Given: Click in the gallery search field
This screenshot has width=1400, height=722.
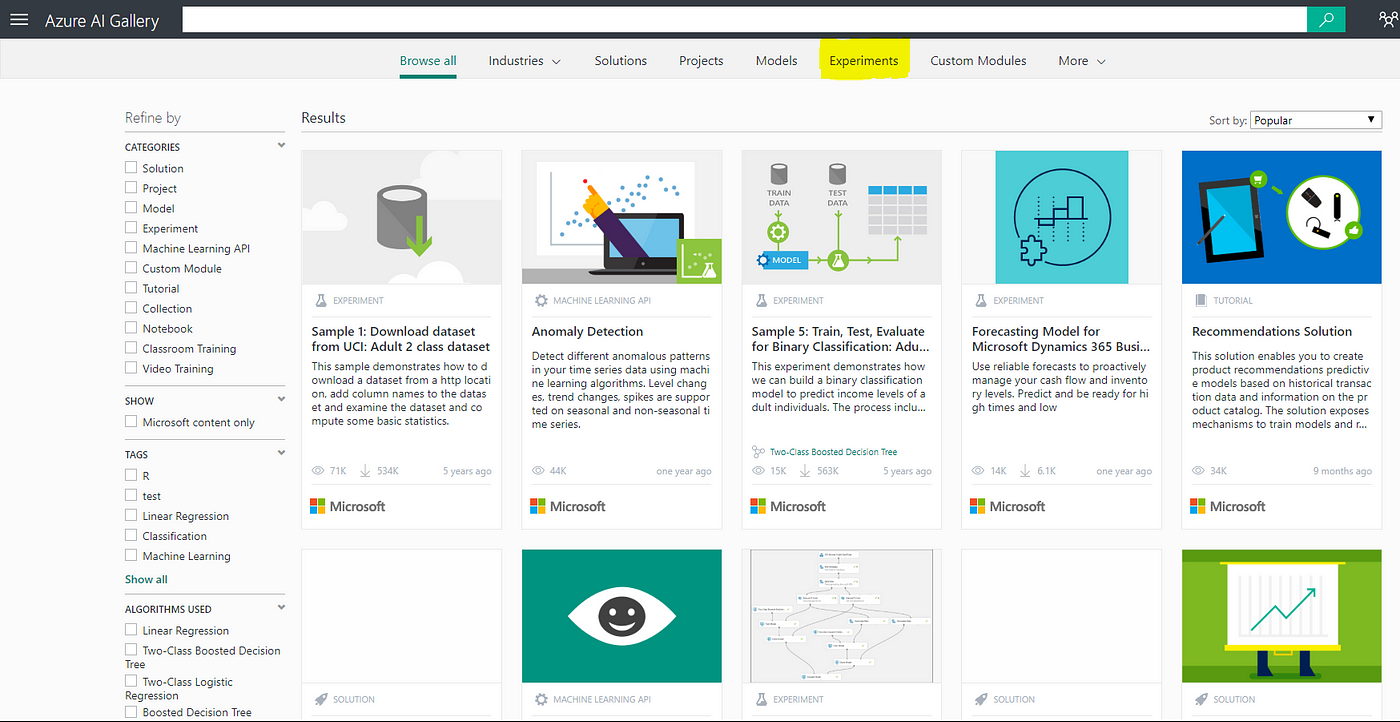Looking at the screenshot, I should [744, 20].
